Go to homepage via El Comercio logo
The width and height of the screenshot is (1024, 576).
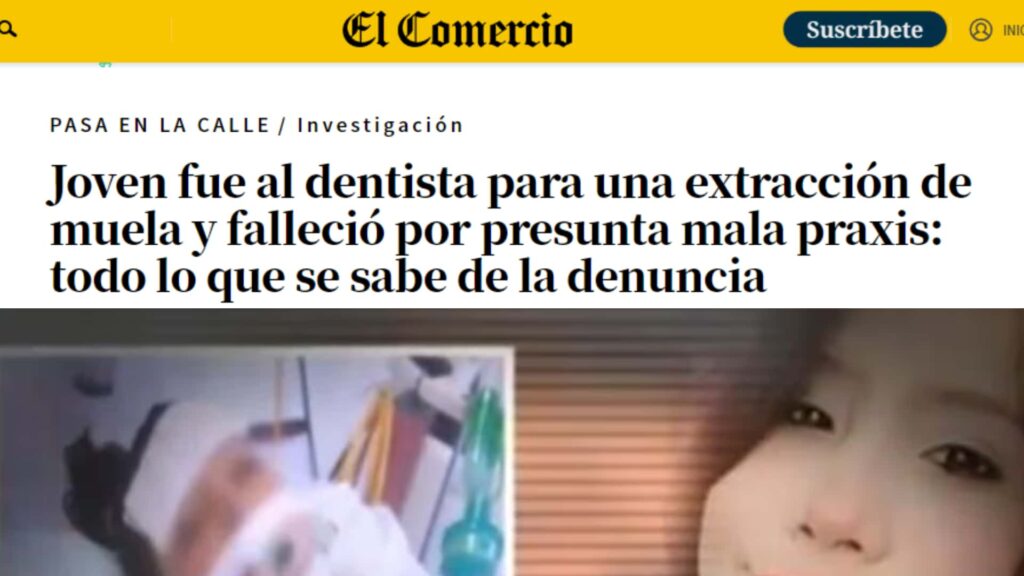(x=457, y=30)
